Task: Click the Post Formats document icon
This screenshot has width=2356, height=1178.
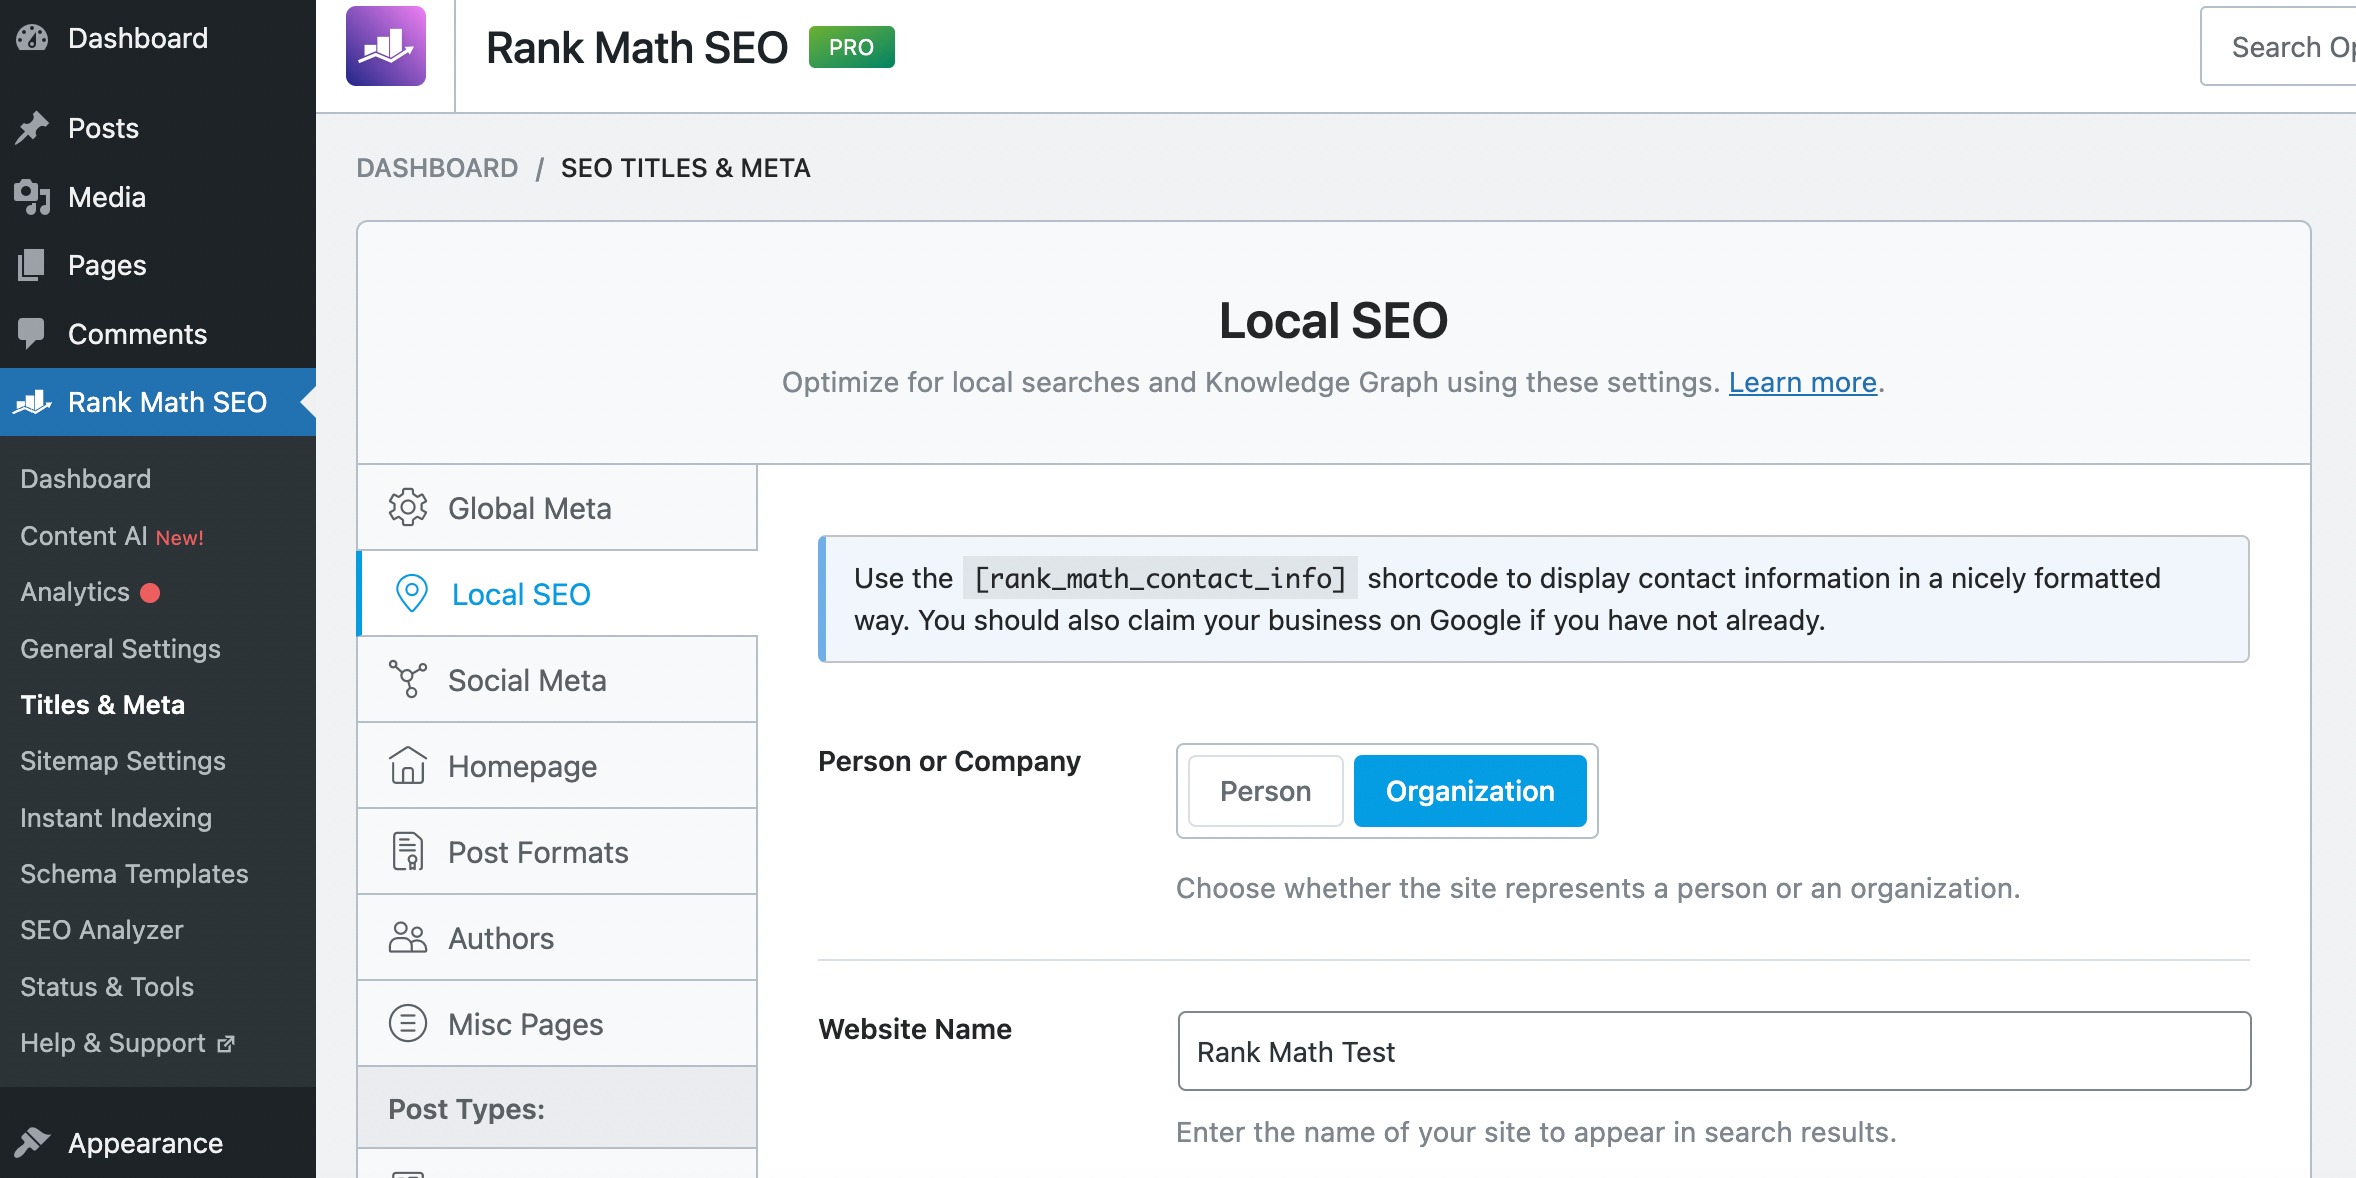Action: tap(408, 852)
